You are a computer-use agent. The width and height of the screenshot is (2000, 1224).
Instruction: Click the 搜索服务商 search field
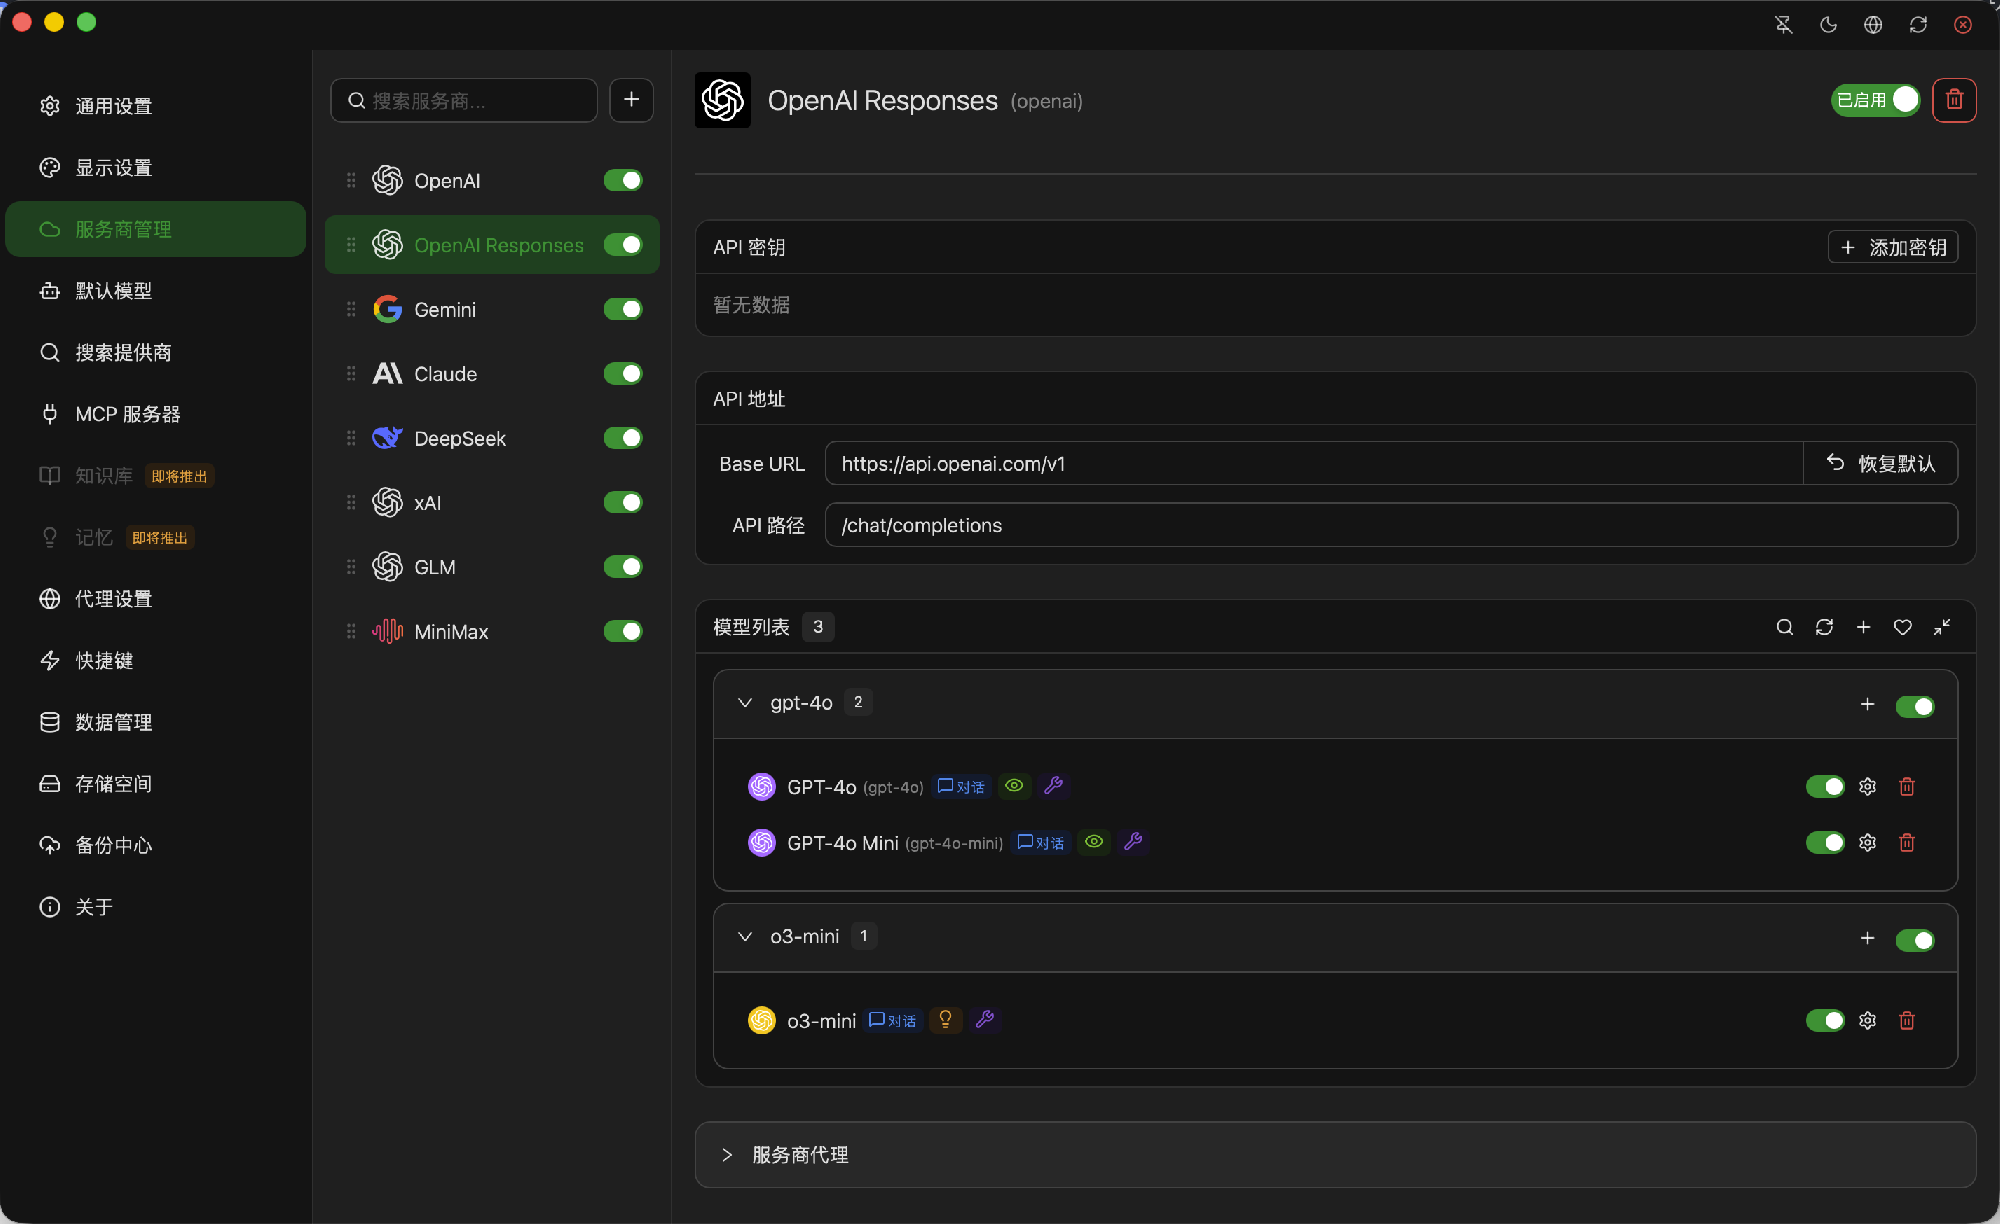(465, 101)
